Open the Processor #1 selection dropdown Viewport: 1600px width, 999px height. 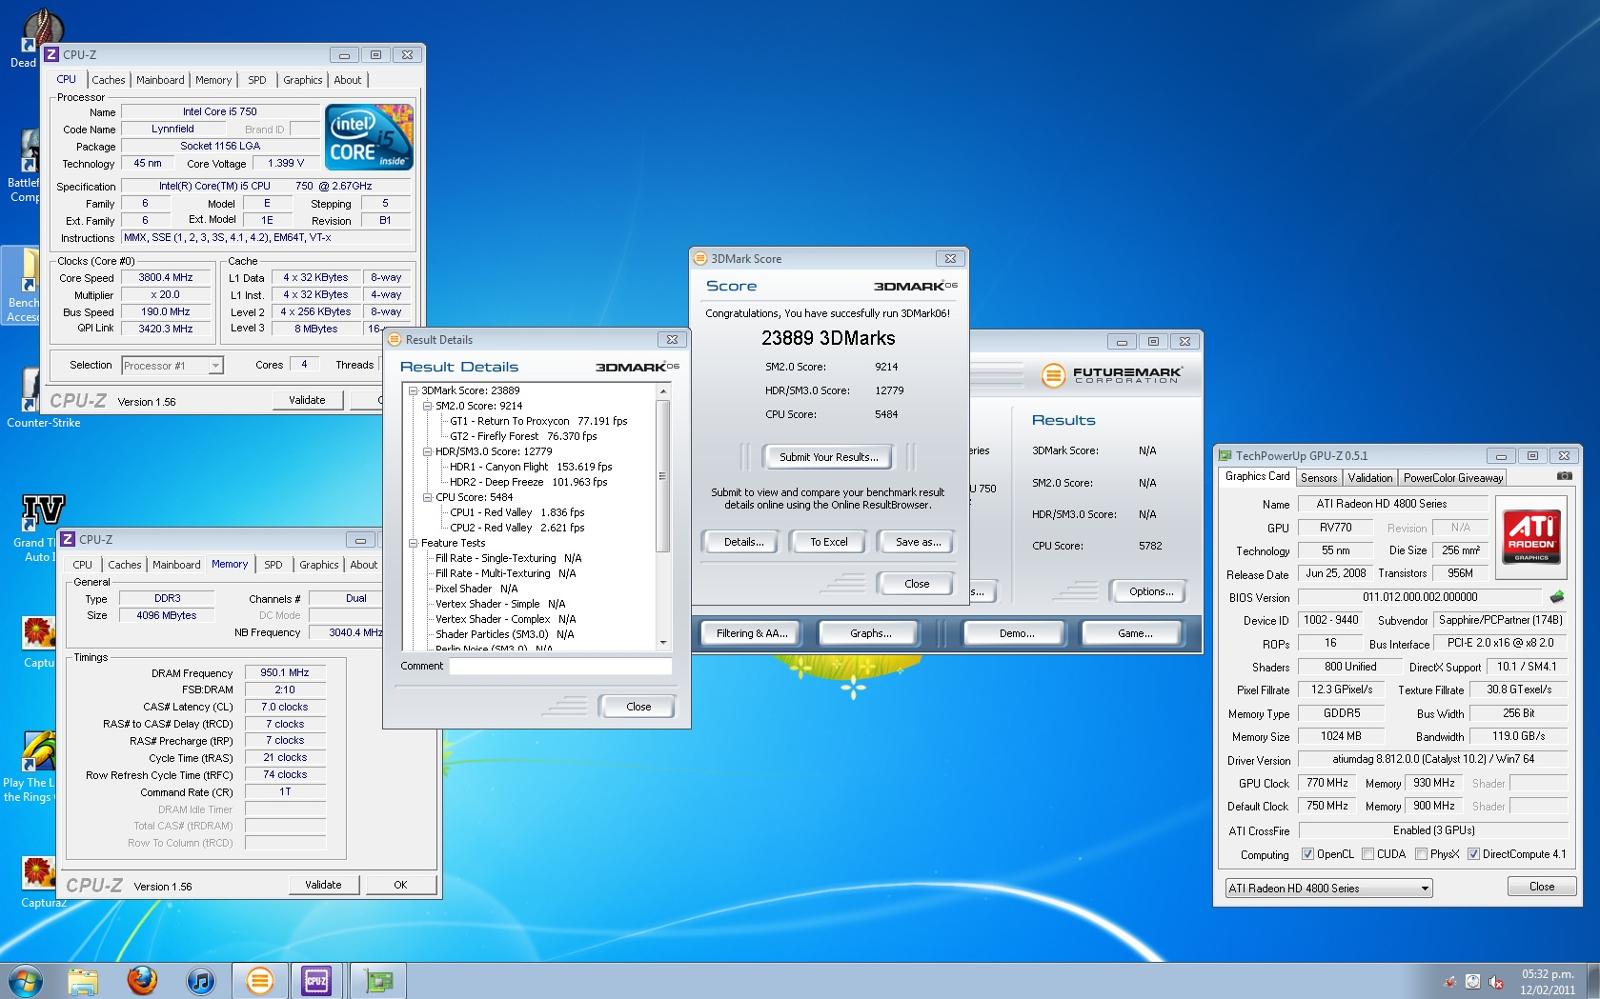[x=172, y=366]
